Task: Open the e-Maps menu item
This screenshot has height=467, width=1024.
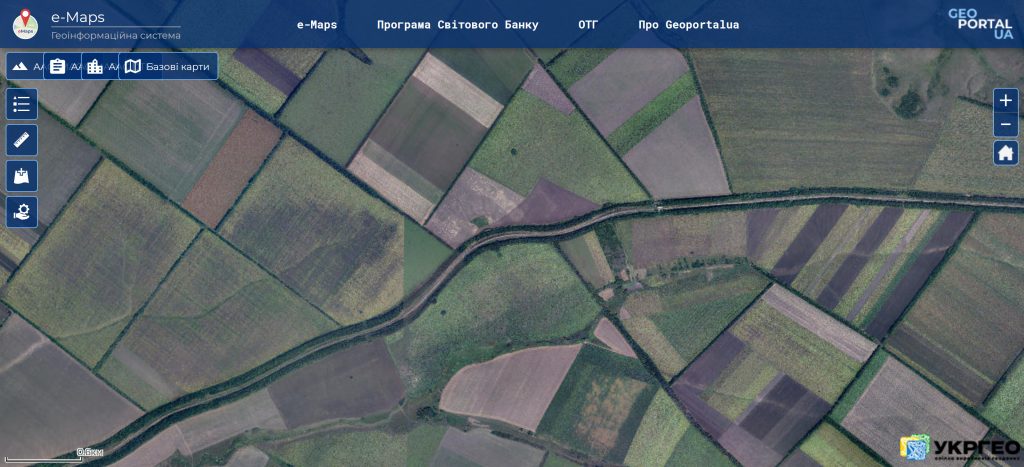Action: (x=317, y=25)
